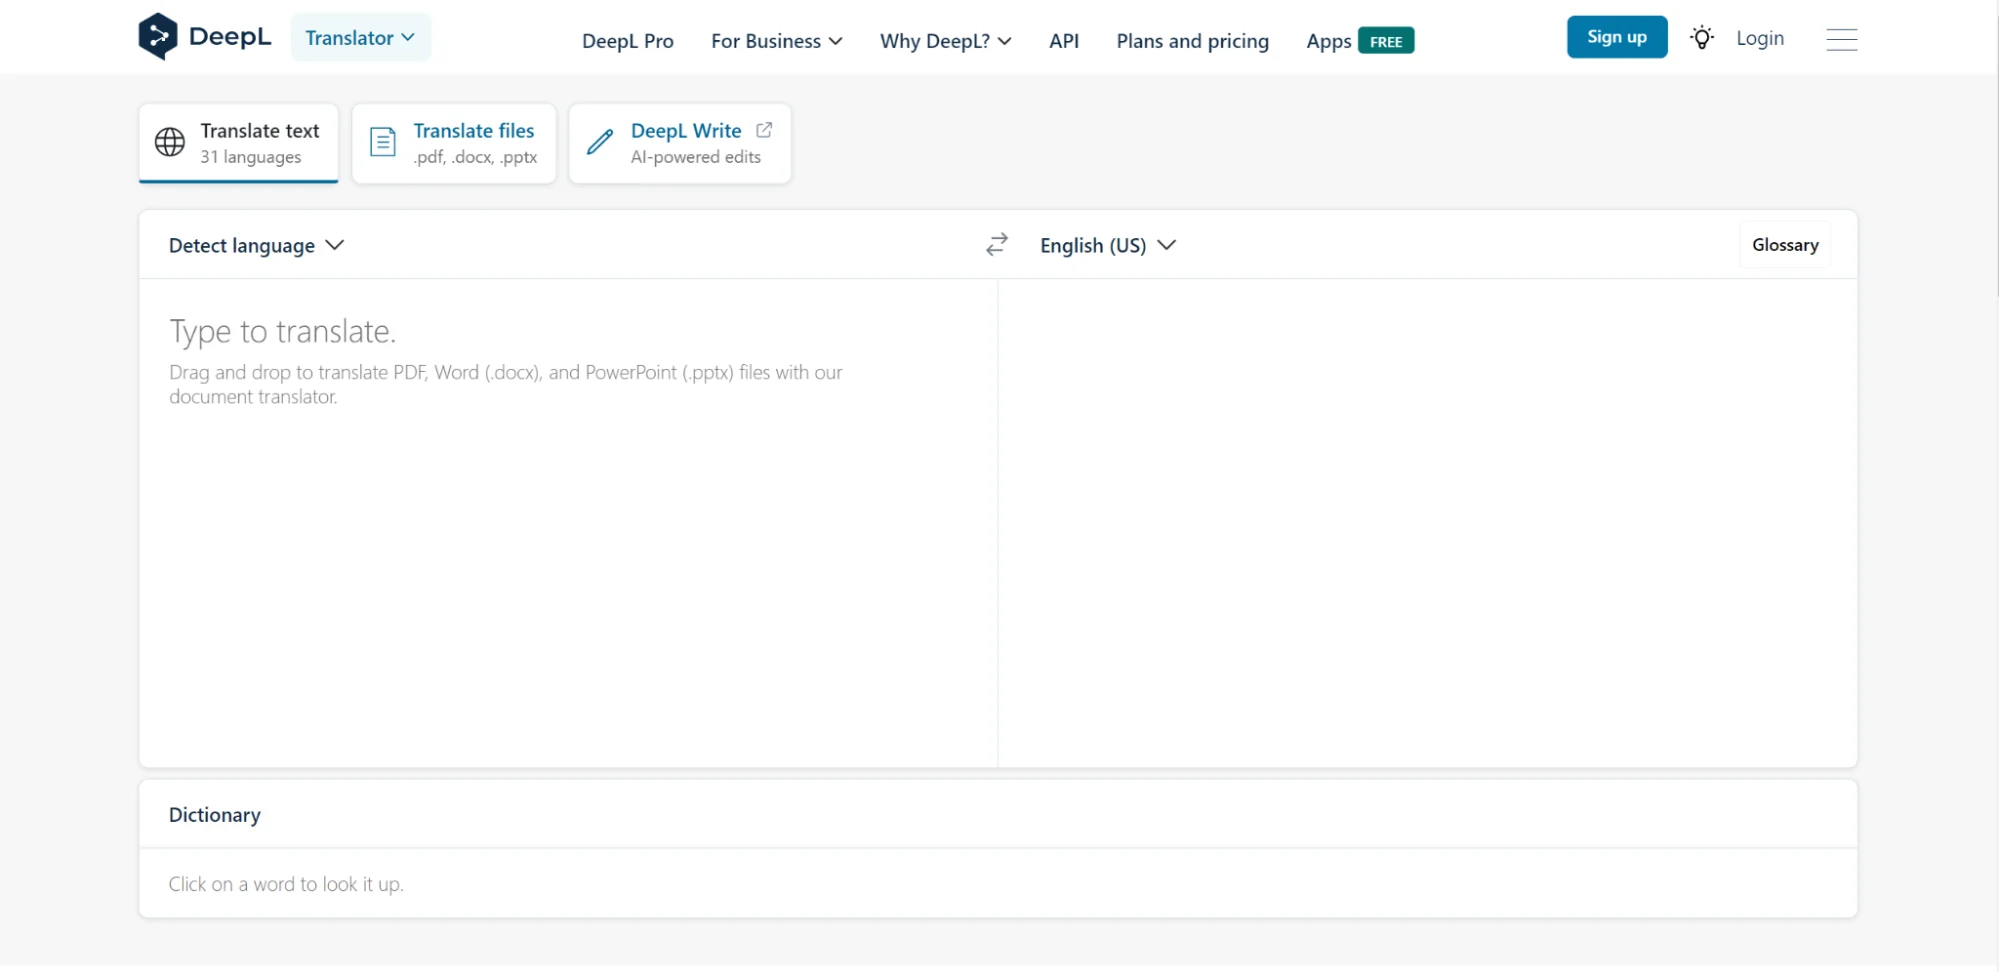Open the hamburger menu

1841,39
